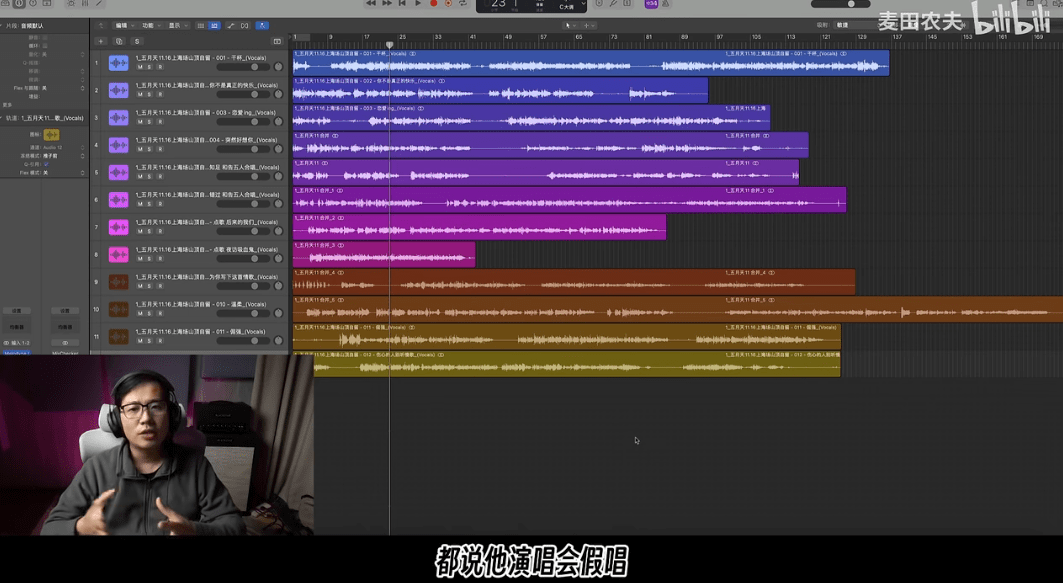Toggle the automation curve icon in tracks toolbar

point(230,26)
